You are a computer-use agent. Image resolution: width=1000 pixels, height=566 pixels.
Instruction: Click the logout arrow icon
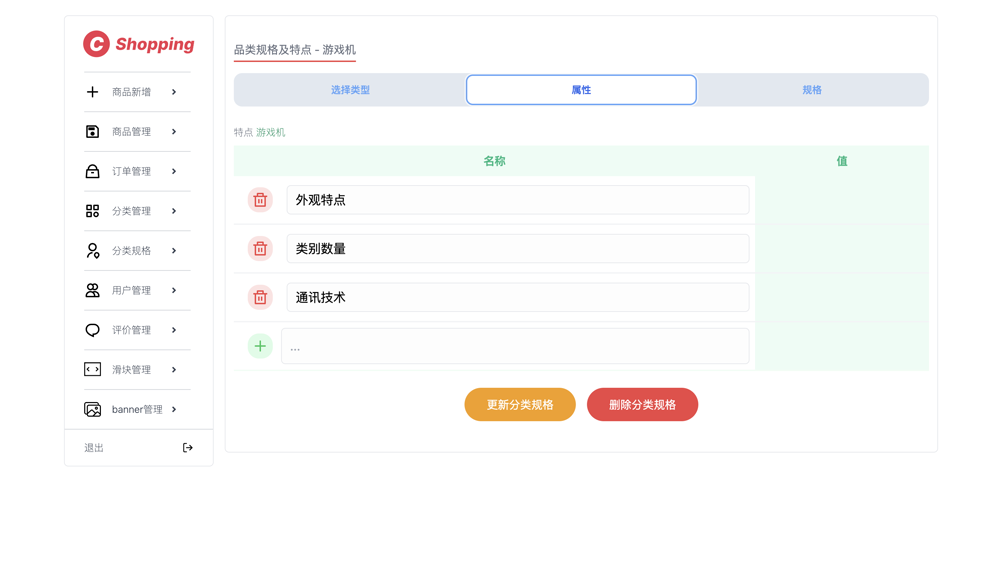coord(188,448)
